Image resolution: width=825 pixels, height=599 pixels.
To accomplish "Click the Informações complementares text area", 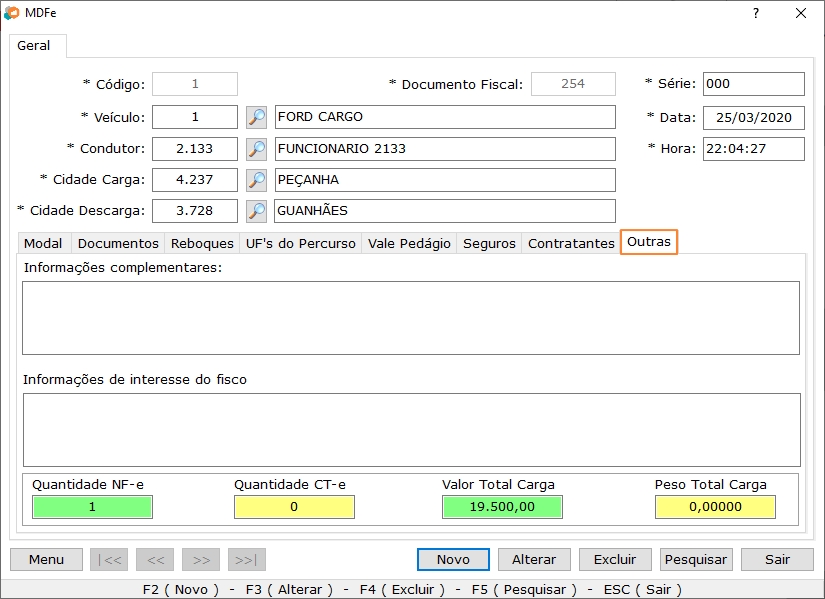I will click(410, 317).
